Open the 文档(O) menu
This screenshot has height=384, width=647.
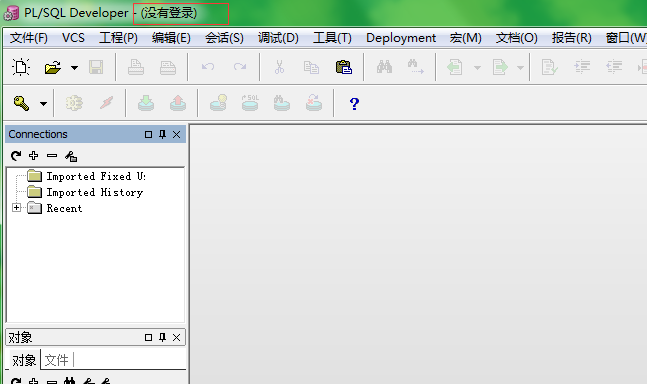coord(517,38)
